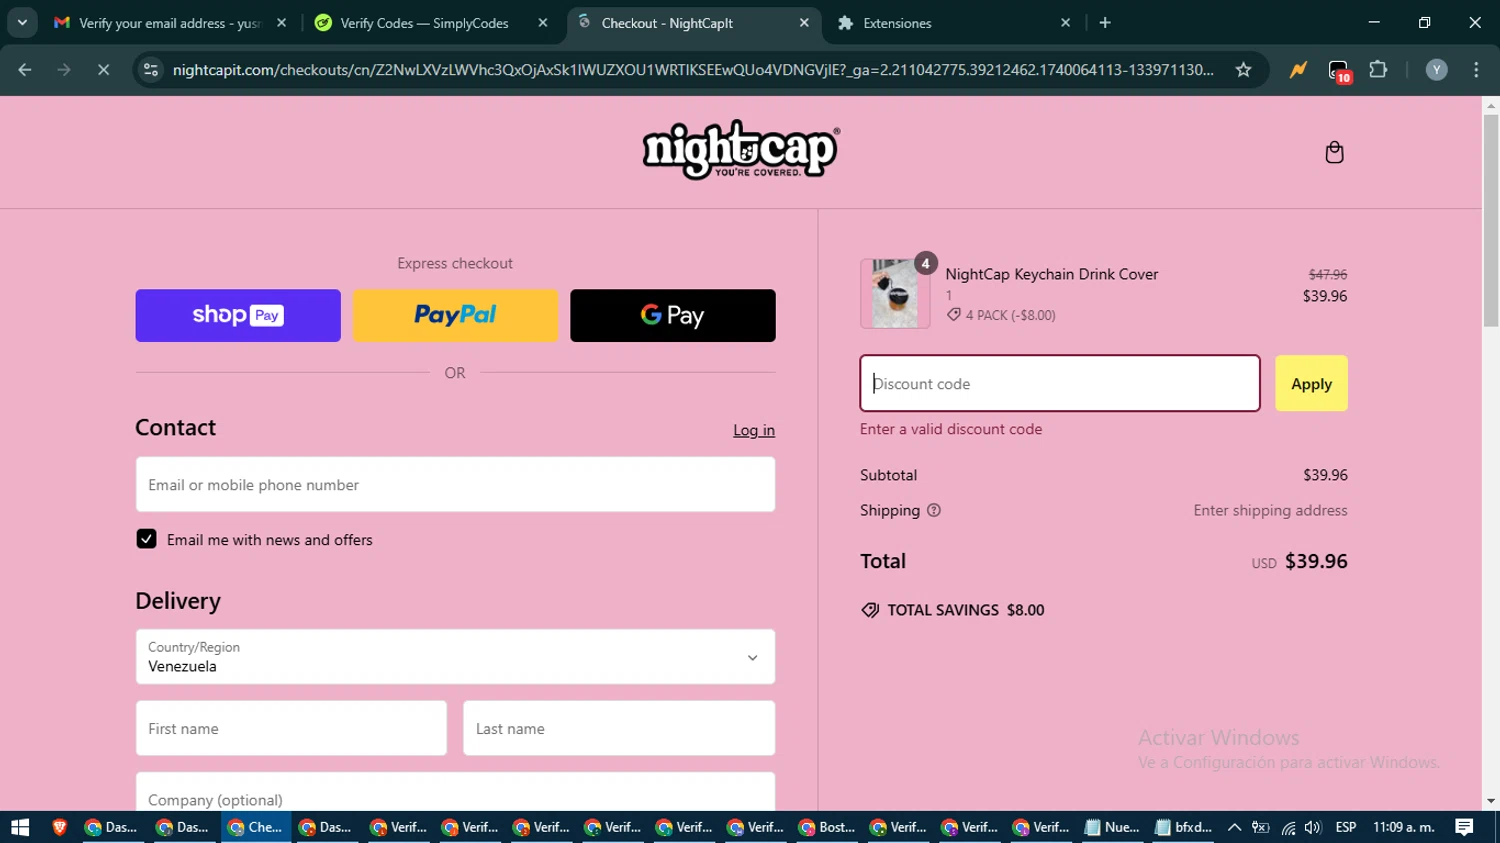Close the Verify Codes — SimplyCodes tab
Viewport: 1500px width, 843px height.
(543, 23)
